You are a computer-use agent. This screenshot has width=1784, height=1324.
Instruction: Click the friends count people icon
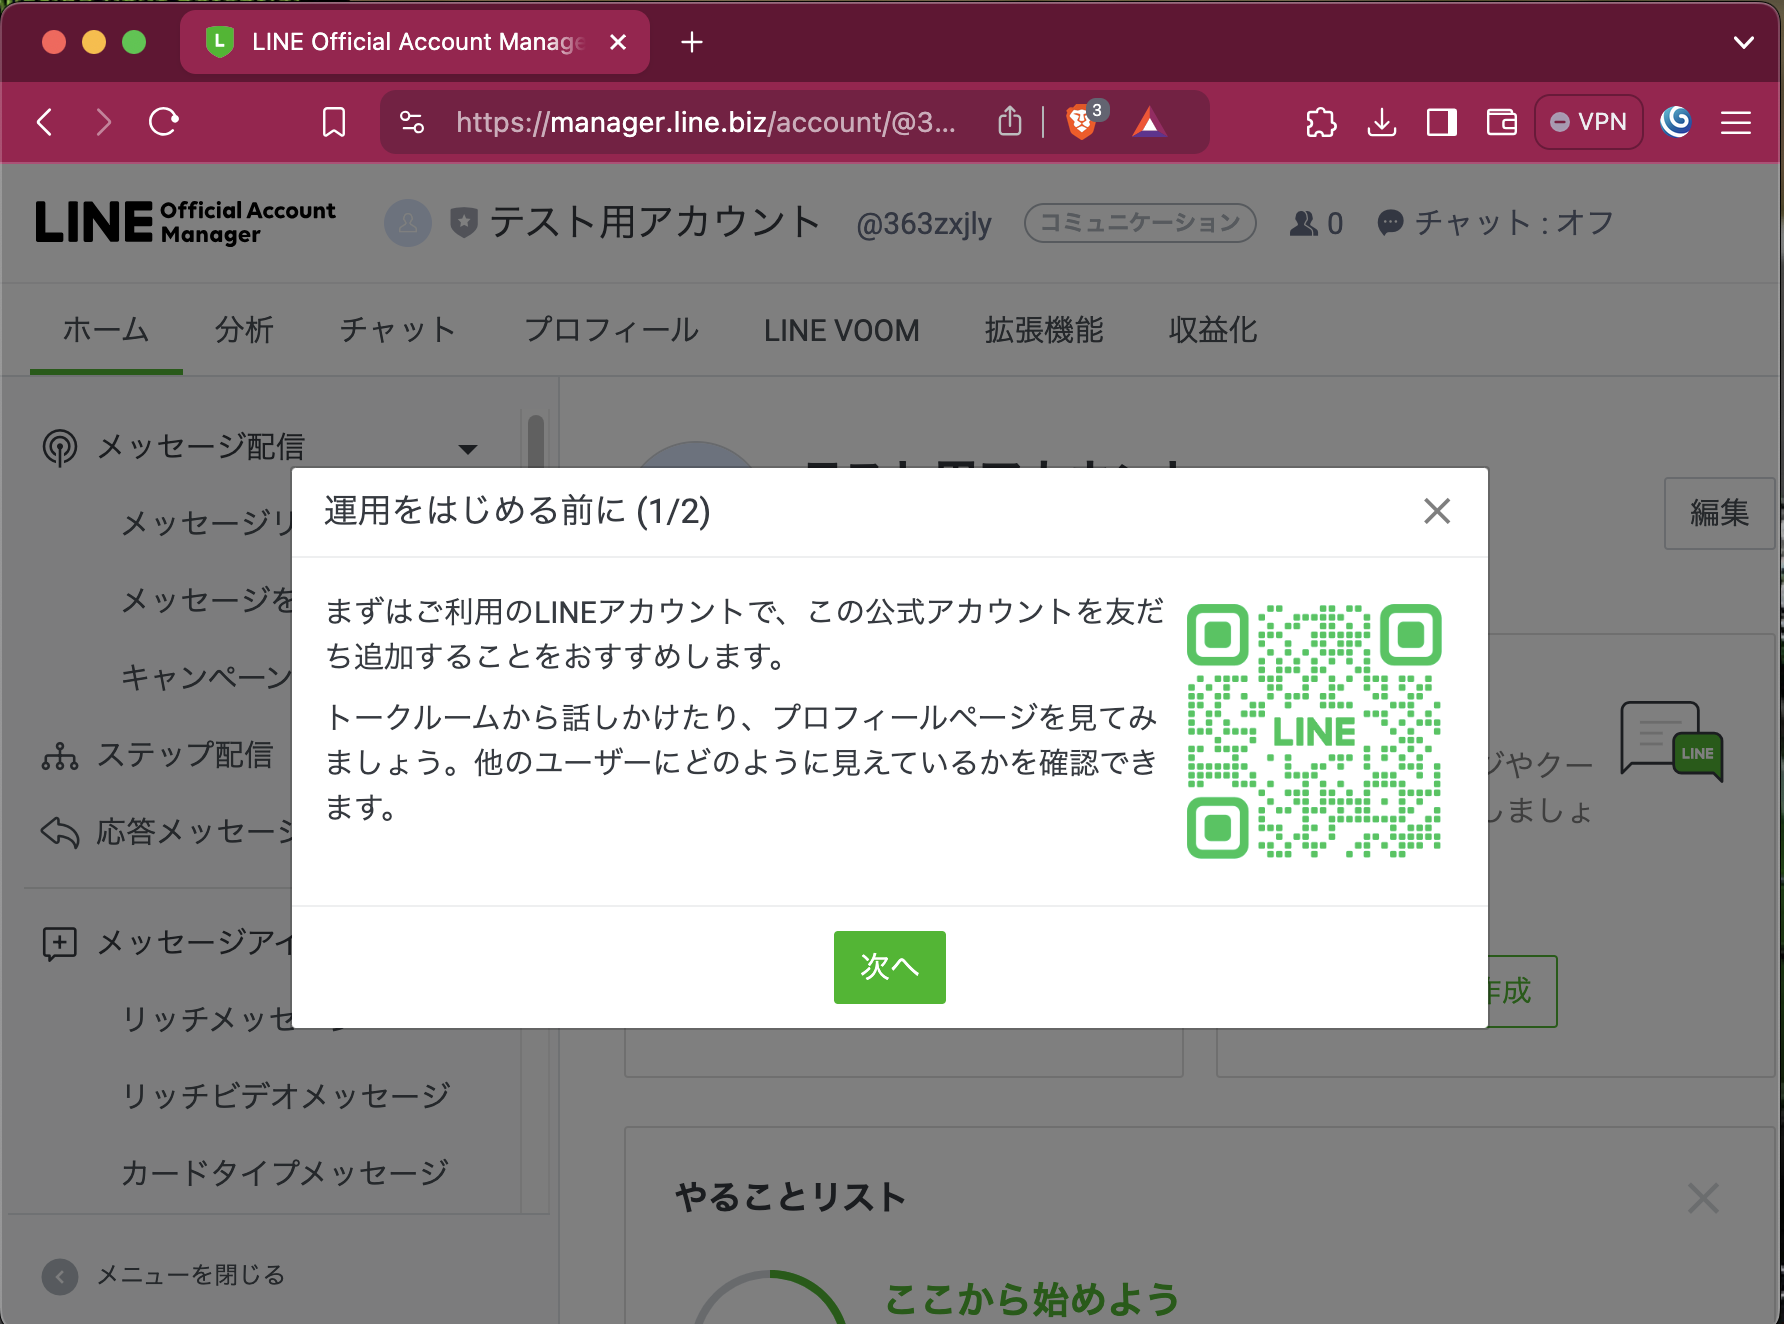[1303, 222]
